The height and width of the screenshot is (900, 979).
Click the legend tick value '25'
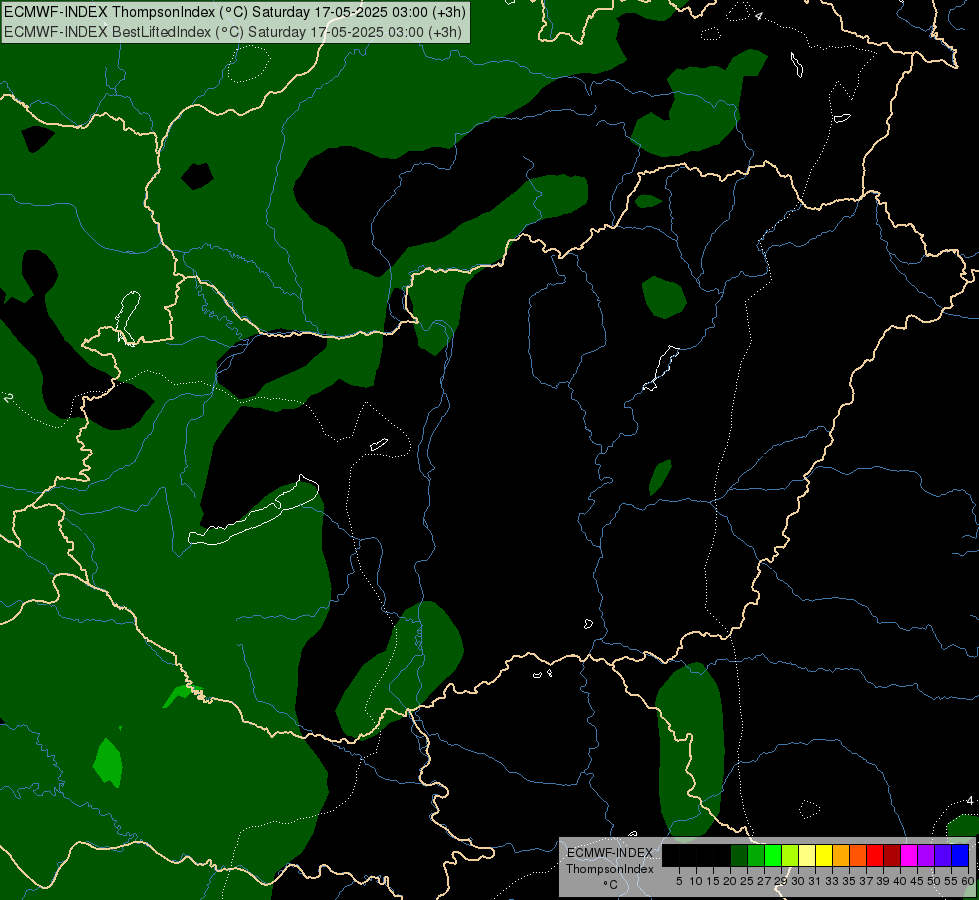click(x=747, y=881)
